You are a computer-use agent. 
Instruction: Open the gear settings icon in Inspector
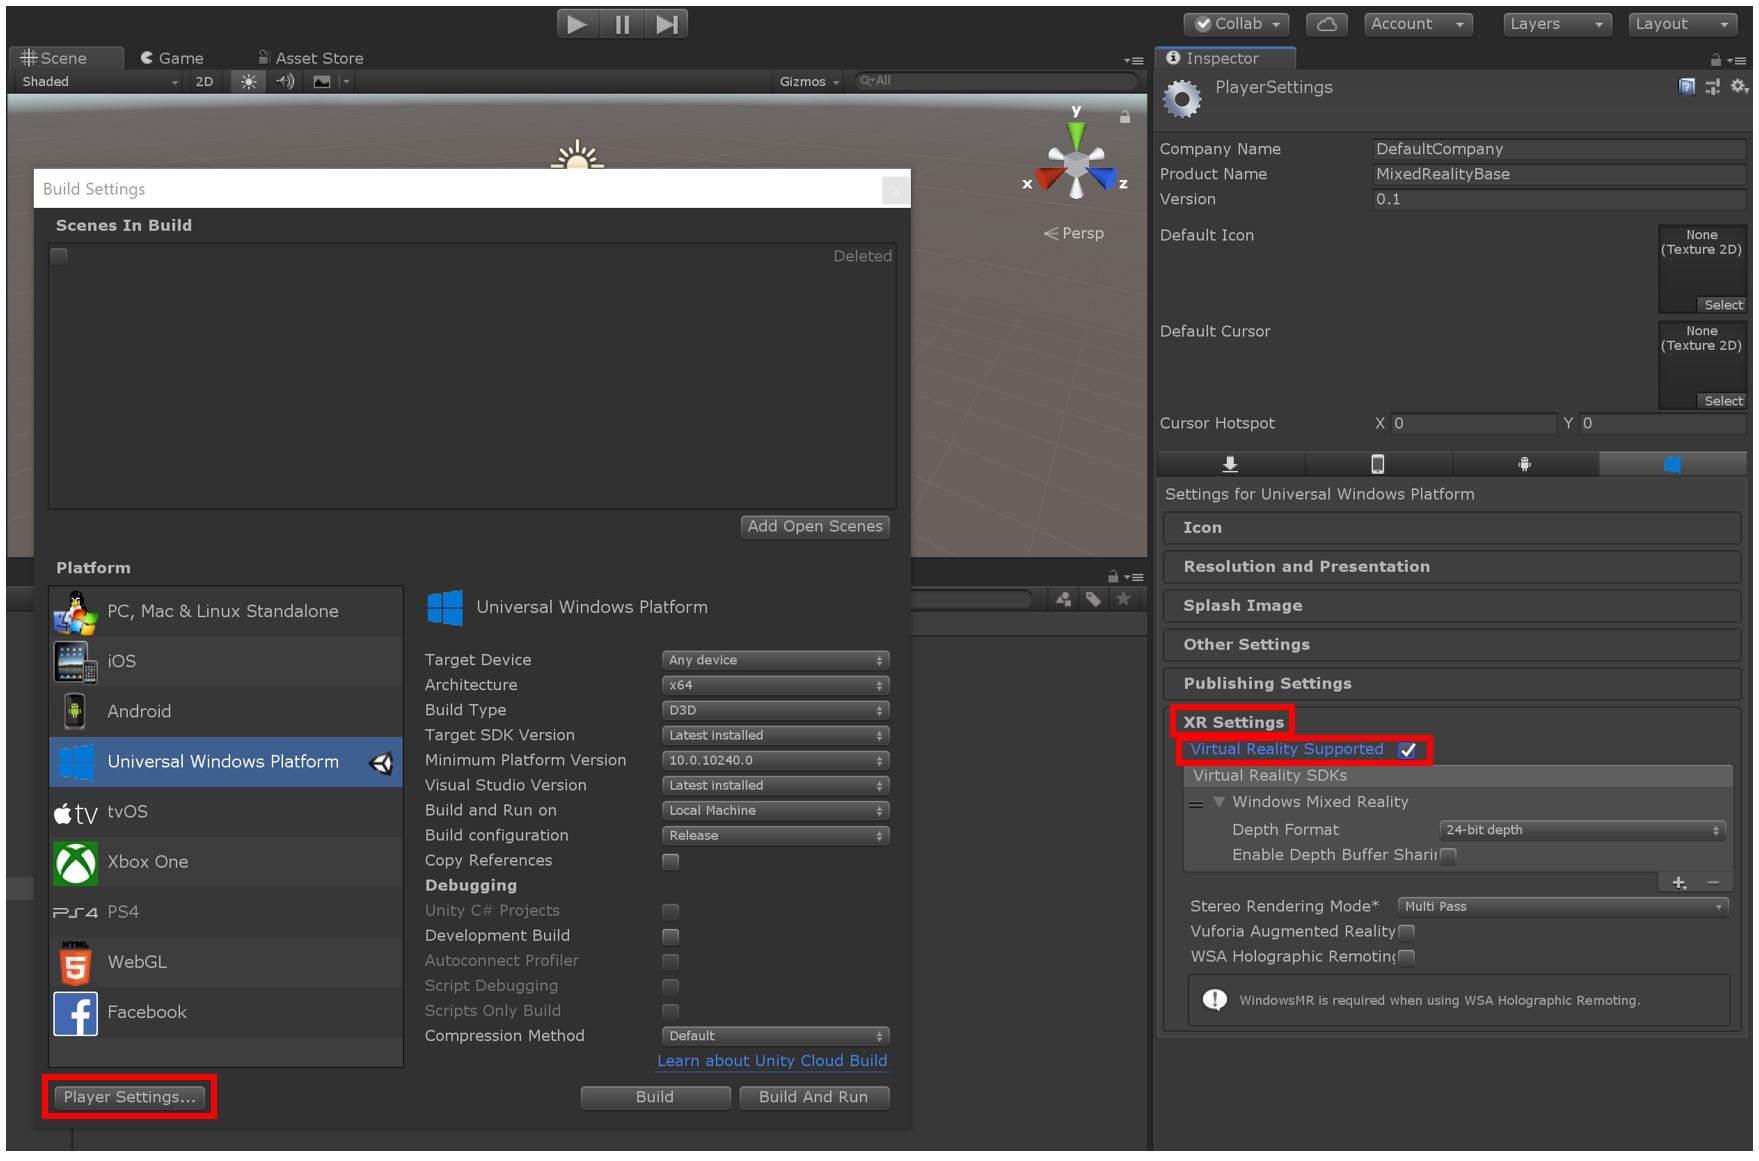1738,88
